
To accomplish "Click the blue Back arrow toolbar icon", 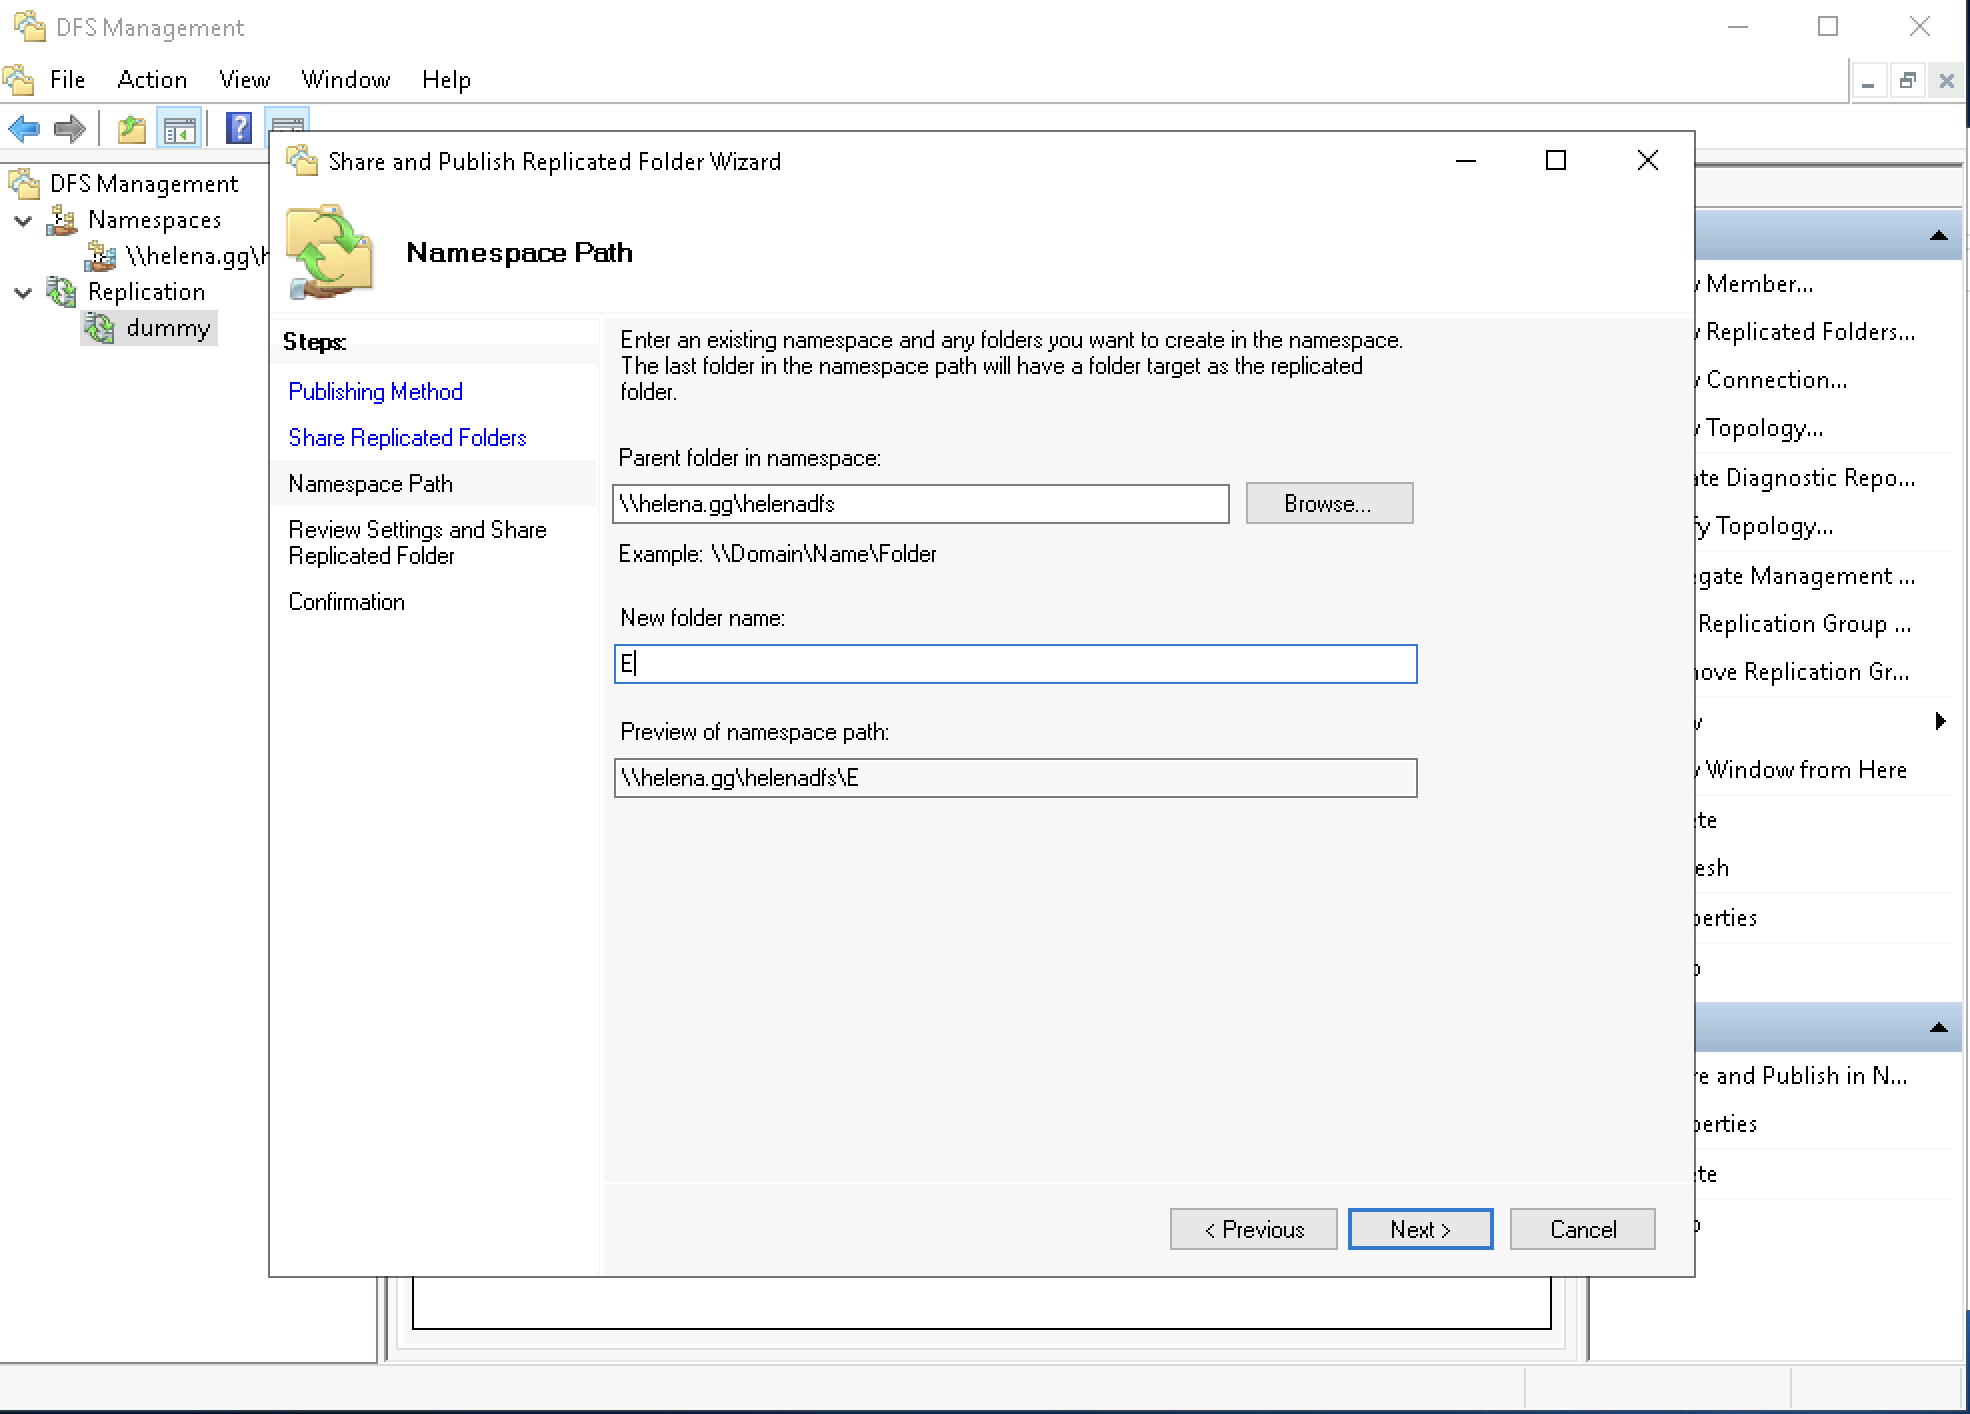I will pos(24,128).
